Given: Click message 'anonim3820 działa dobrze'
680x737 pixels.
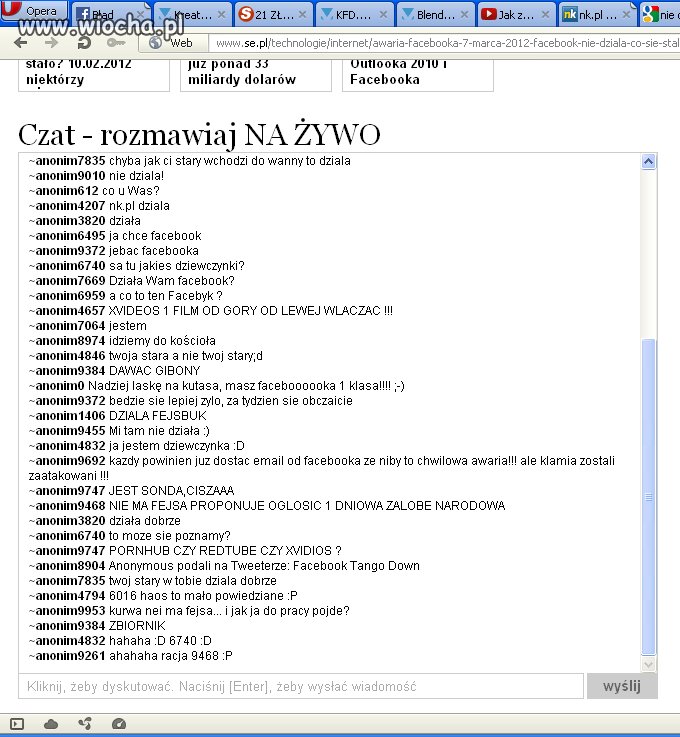Looking at the screenshot, I should pyautogui.click(x=104, y=521).
